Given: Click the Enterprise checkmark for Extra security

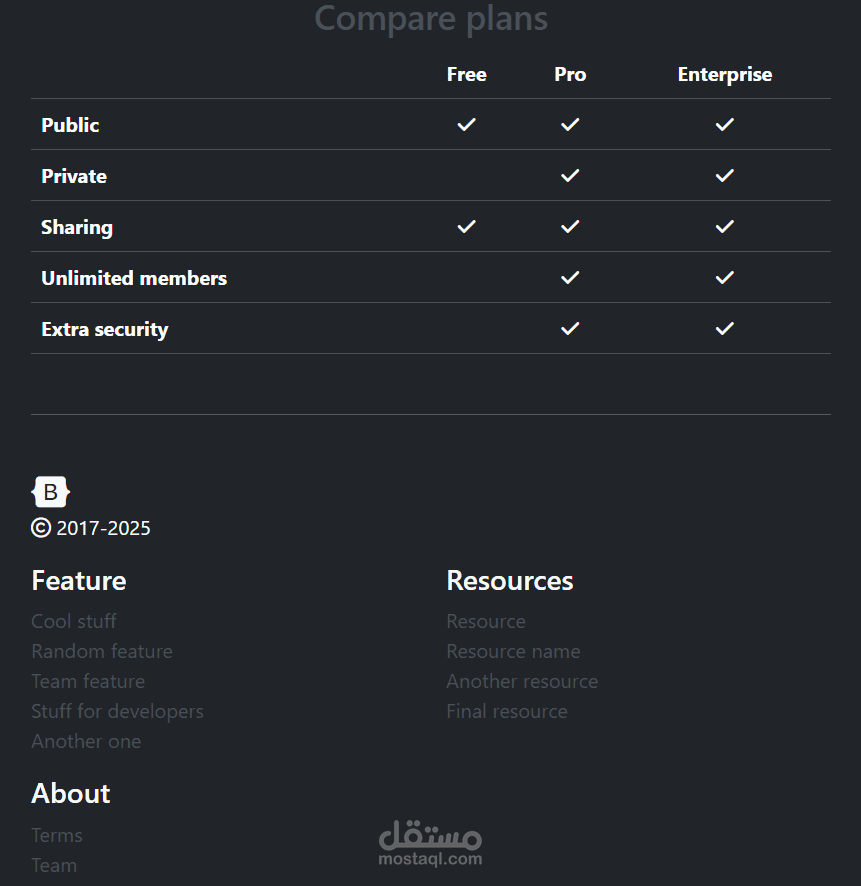Looking at the screenshot, I should tap(724, 328).
